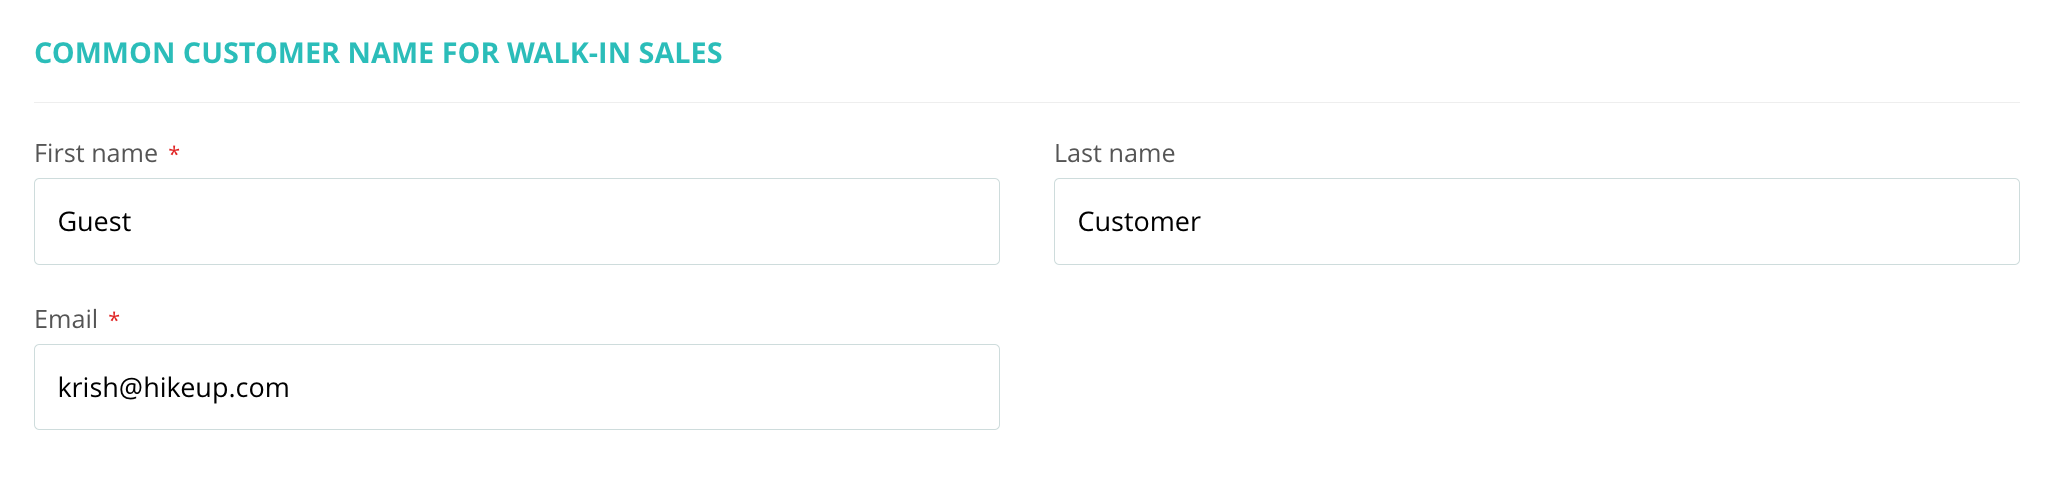Click the word 'SALES' in the heading
Screen dimensions: 2056x490
pyautogui.click(x=680, y=53)
